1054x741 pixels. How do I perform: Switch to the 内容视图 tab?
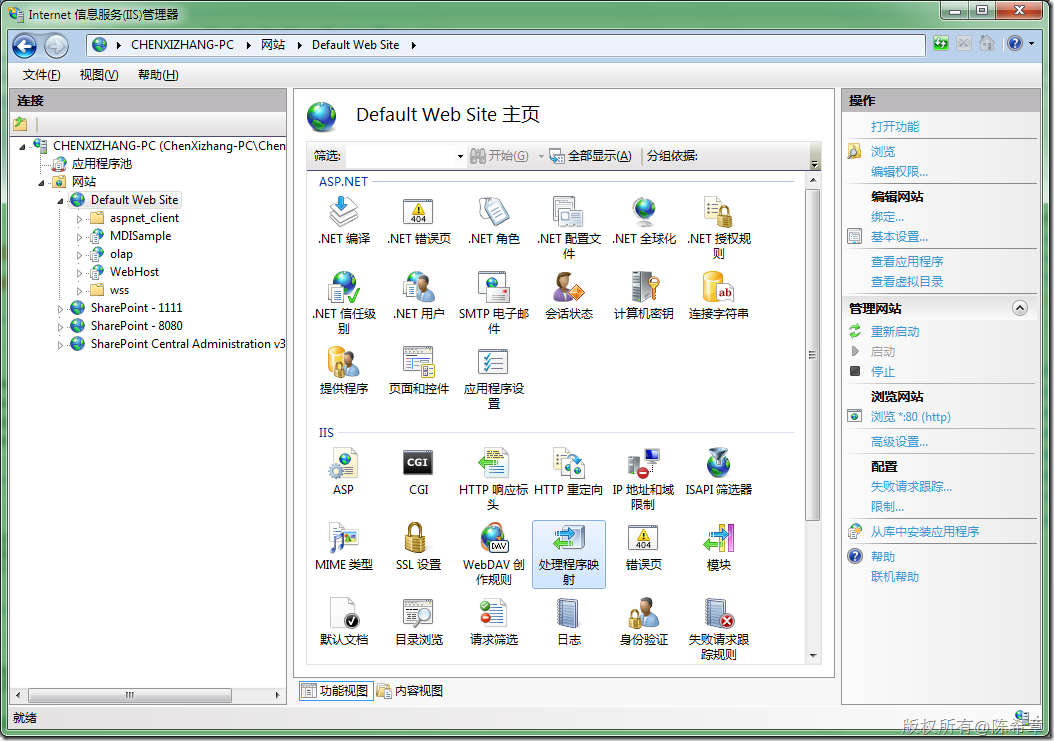(x=410, y=691)
